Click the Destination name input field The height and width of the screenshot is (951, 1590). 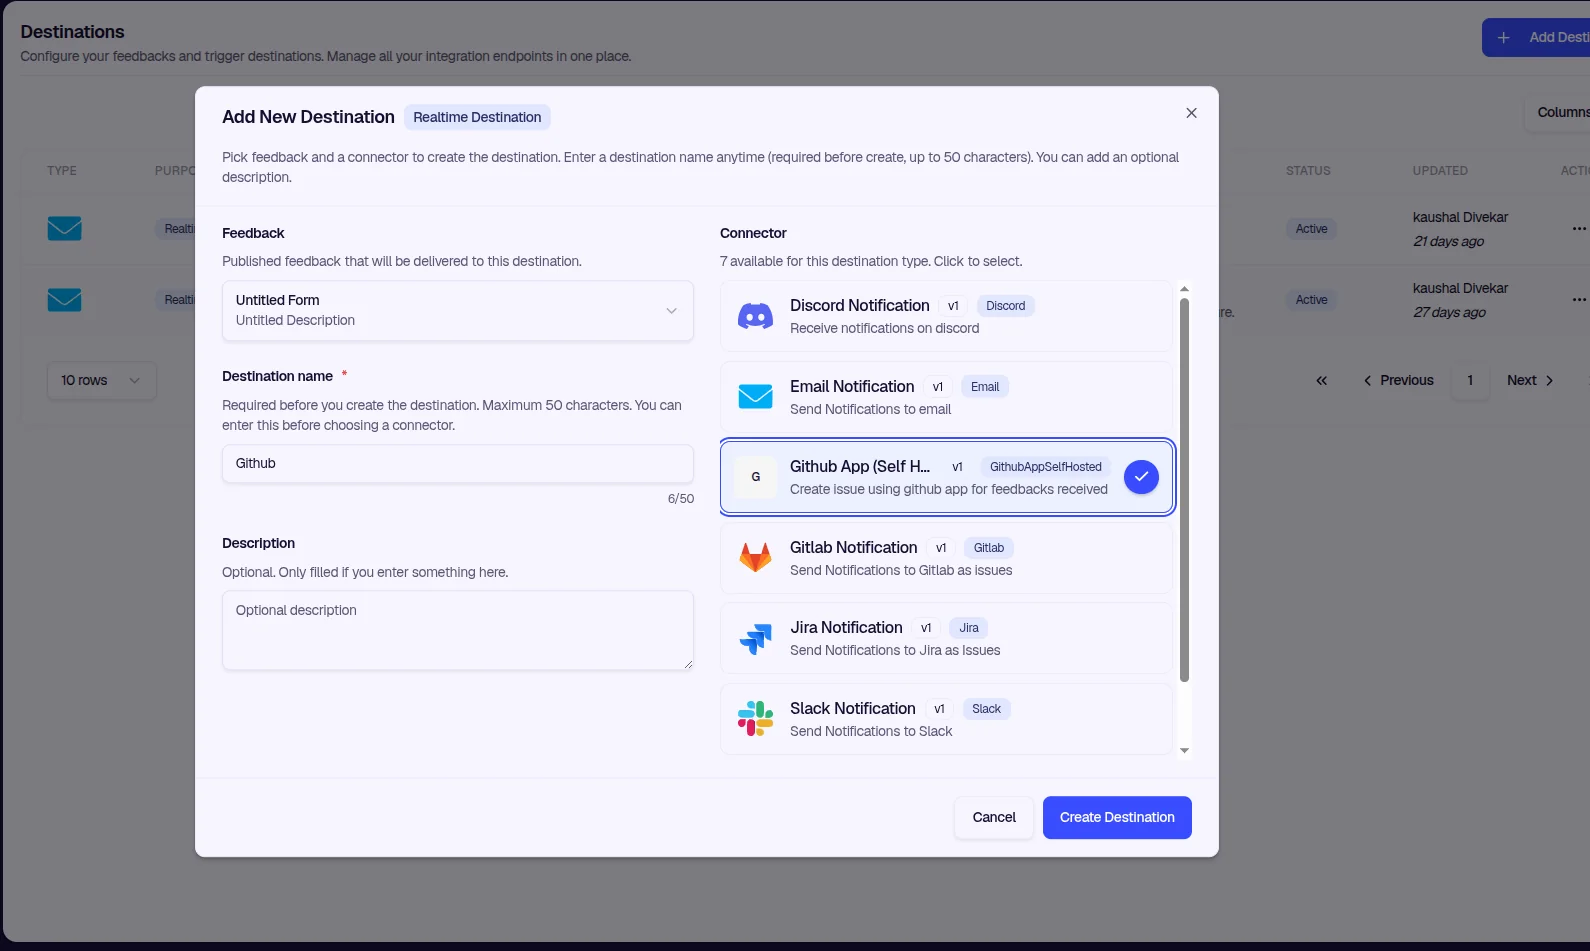458,464
